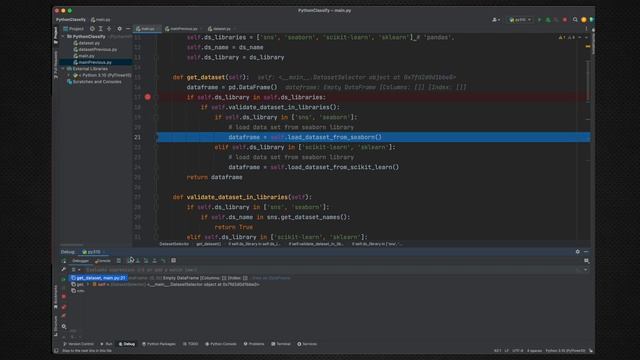Screen dimensions: 640x360
Task: Click the UTF-8 encoding in status bar
Action: [518, 351]
